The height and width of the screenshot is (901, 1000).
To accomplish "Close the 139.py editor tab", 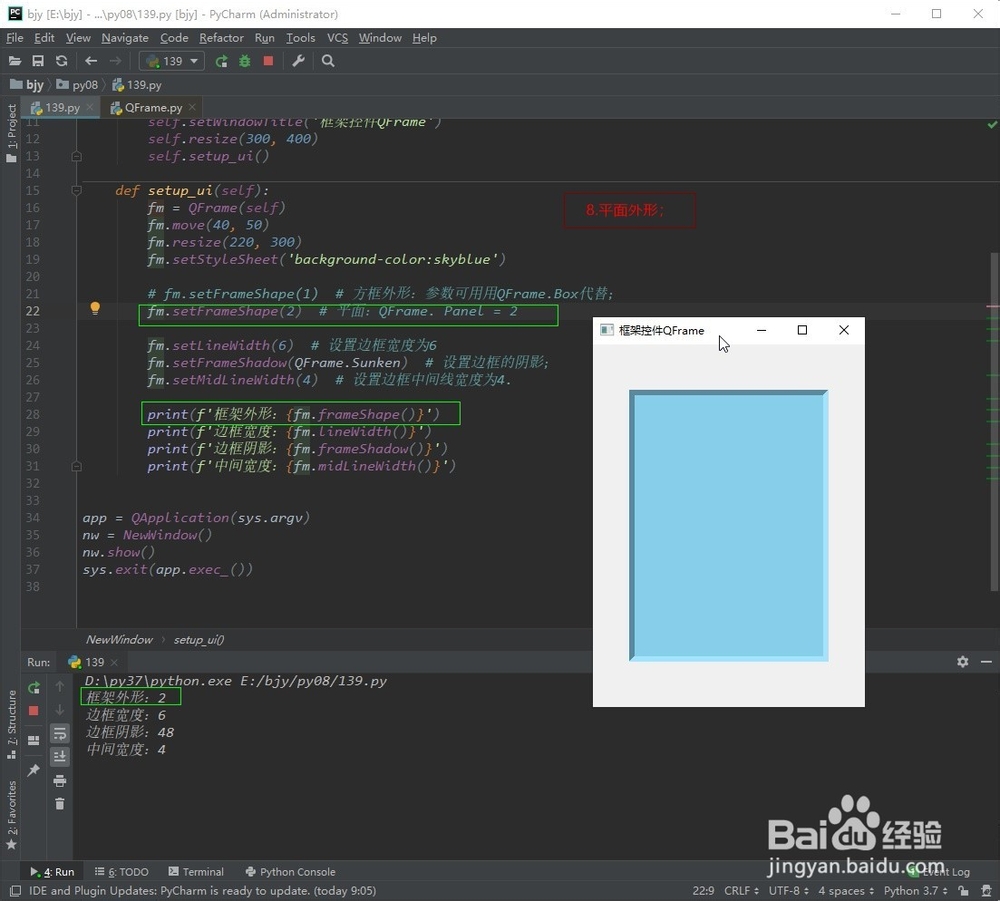I will (90, 107).
